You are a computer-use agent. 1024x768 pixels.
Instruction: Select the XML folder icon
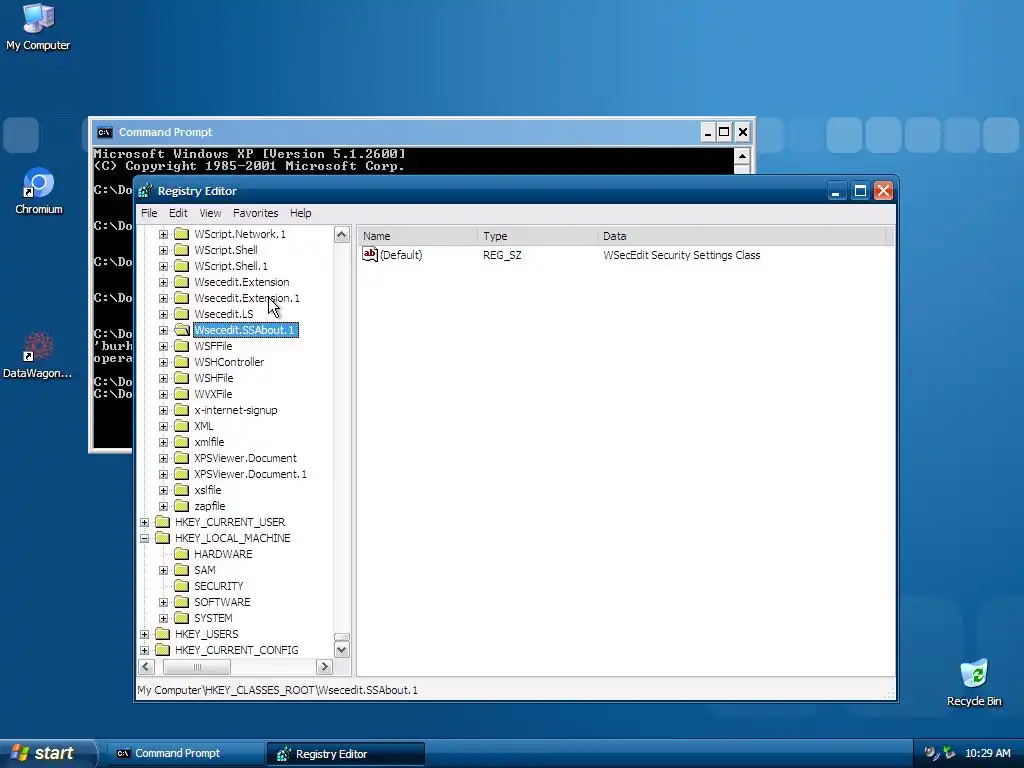pyautogui.click(x=182, y=426)
